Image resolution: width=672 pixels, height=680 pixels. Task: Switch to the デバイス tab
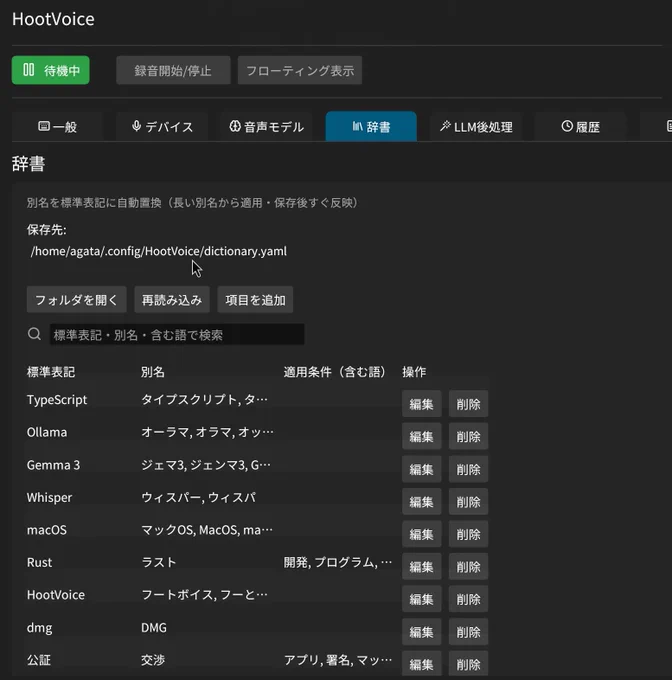tap(162, 127)
